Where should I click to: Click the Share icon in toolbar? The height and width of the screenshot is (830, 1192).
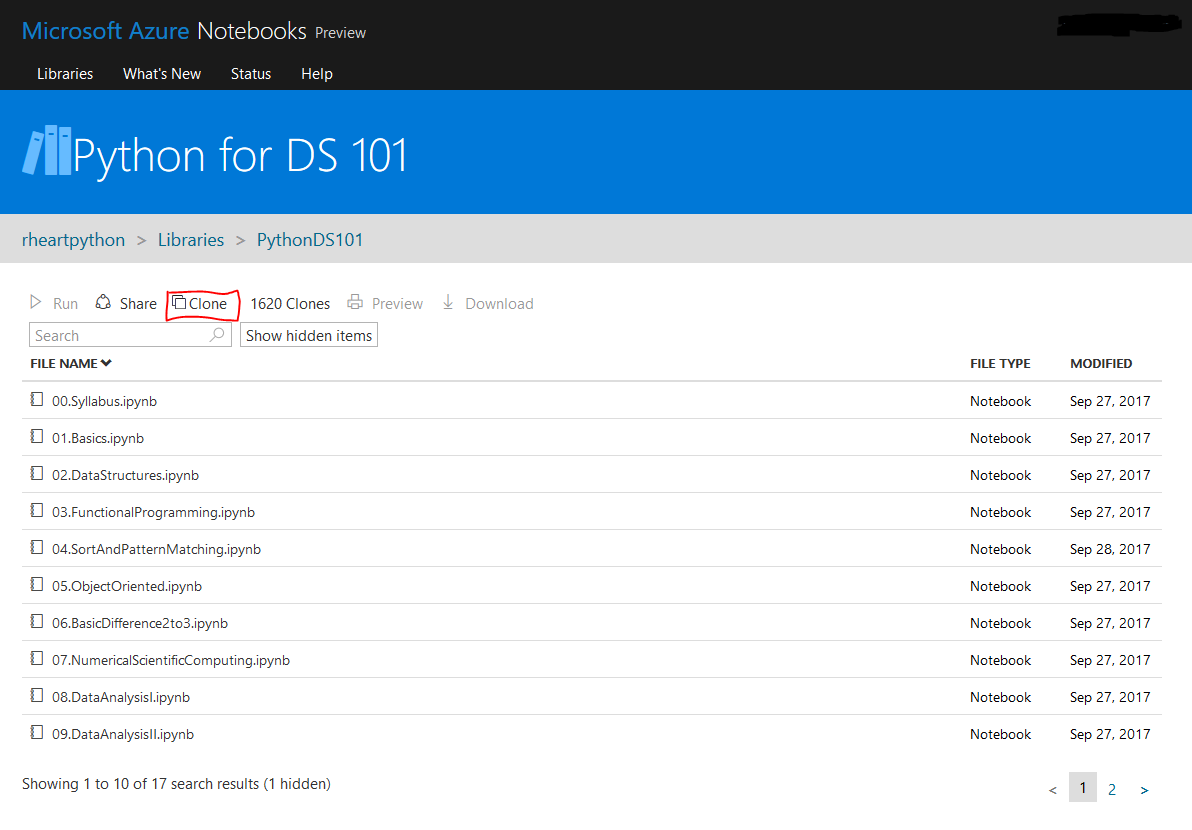tap(103, 302)
